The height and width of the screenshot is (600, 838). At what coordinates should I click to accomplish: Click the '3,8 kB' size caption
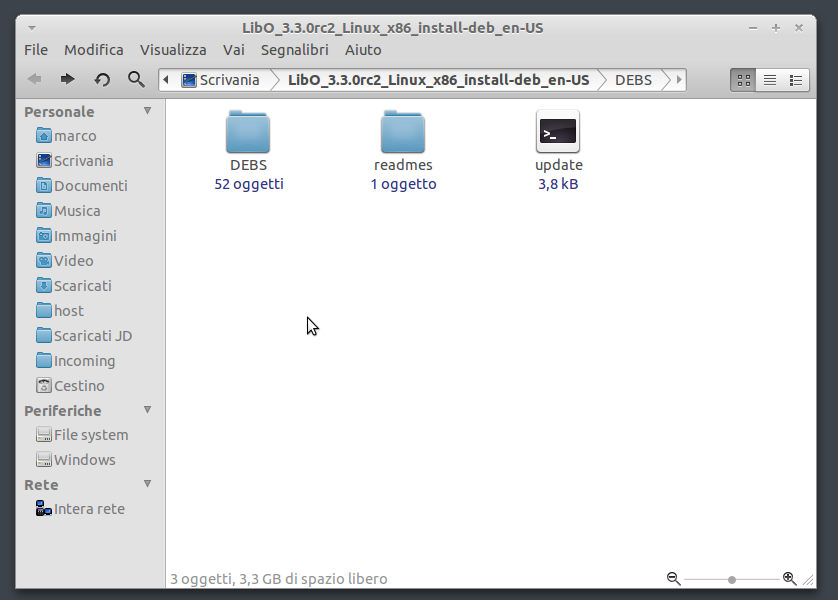[x=558, y=184]
